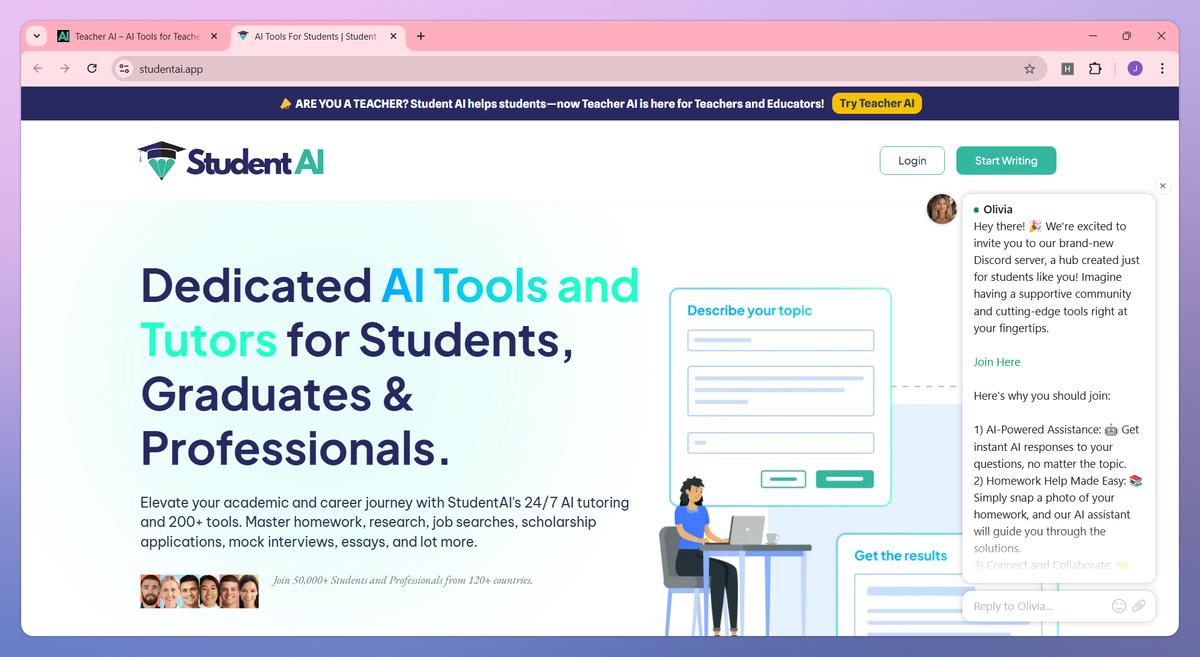Viewport: 1200px width, 657px height.
Task: Dismiss the Olivia chat popup
Action: click(1162, 186)
